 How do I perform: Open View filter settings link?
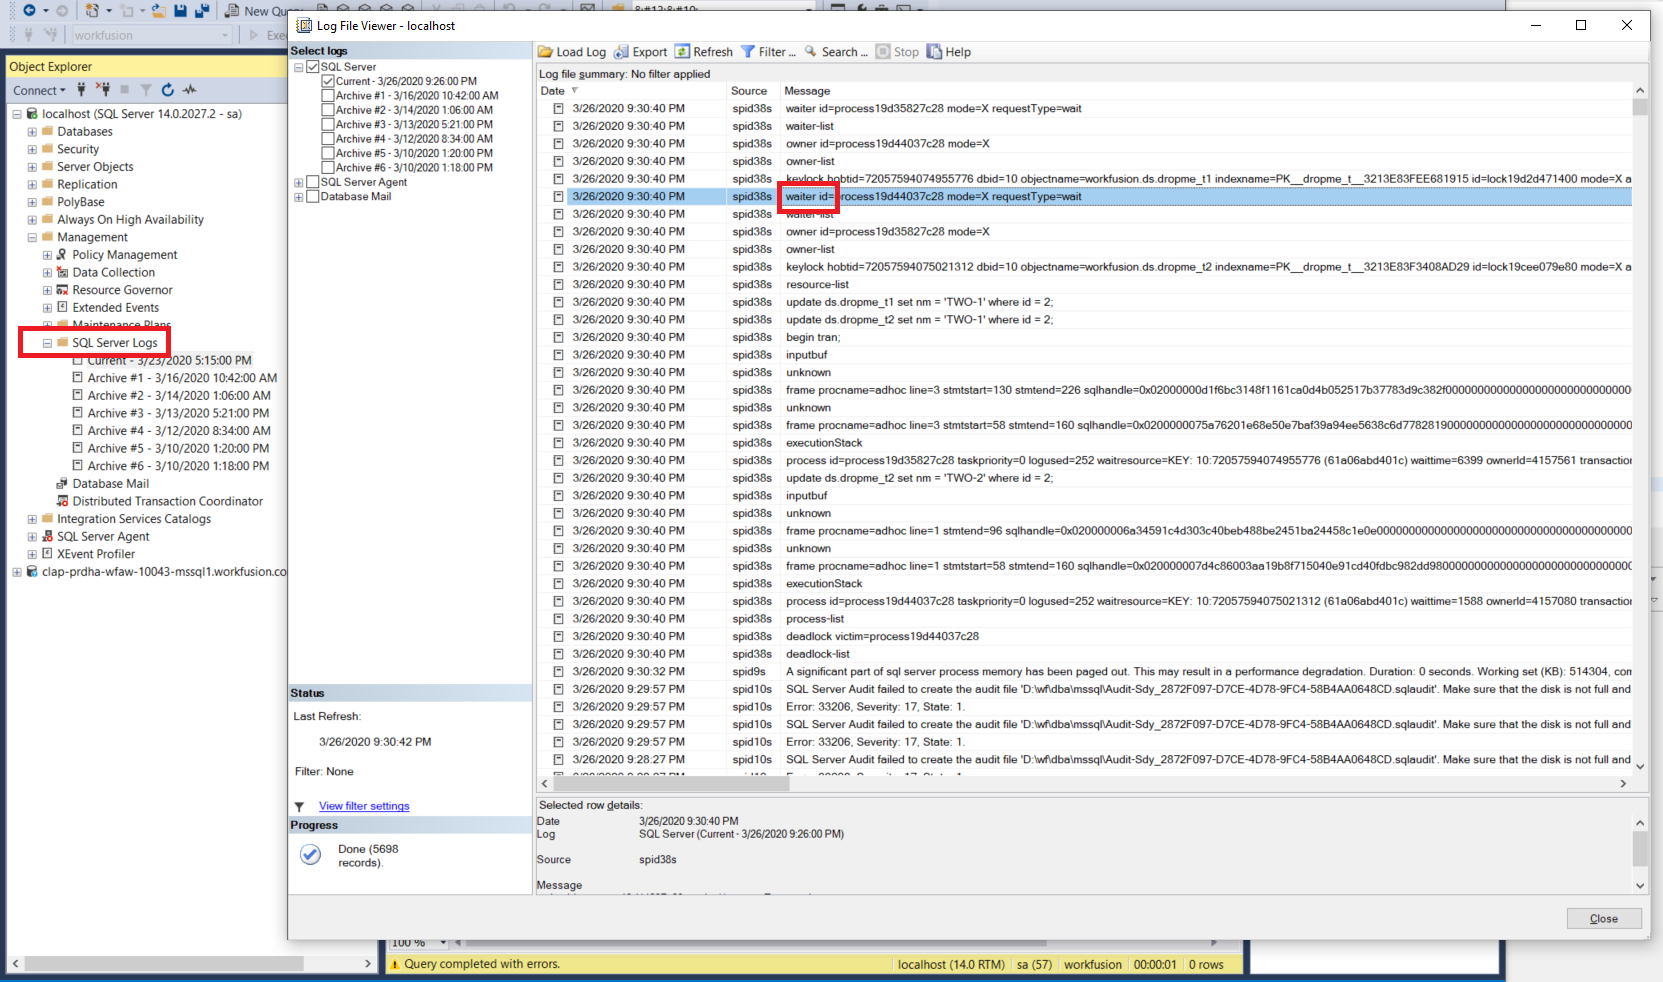364,806
